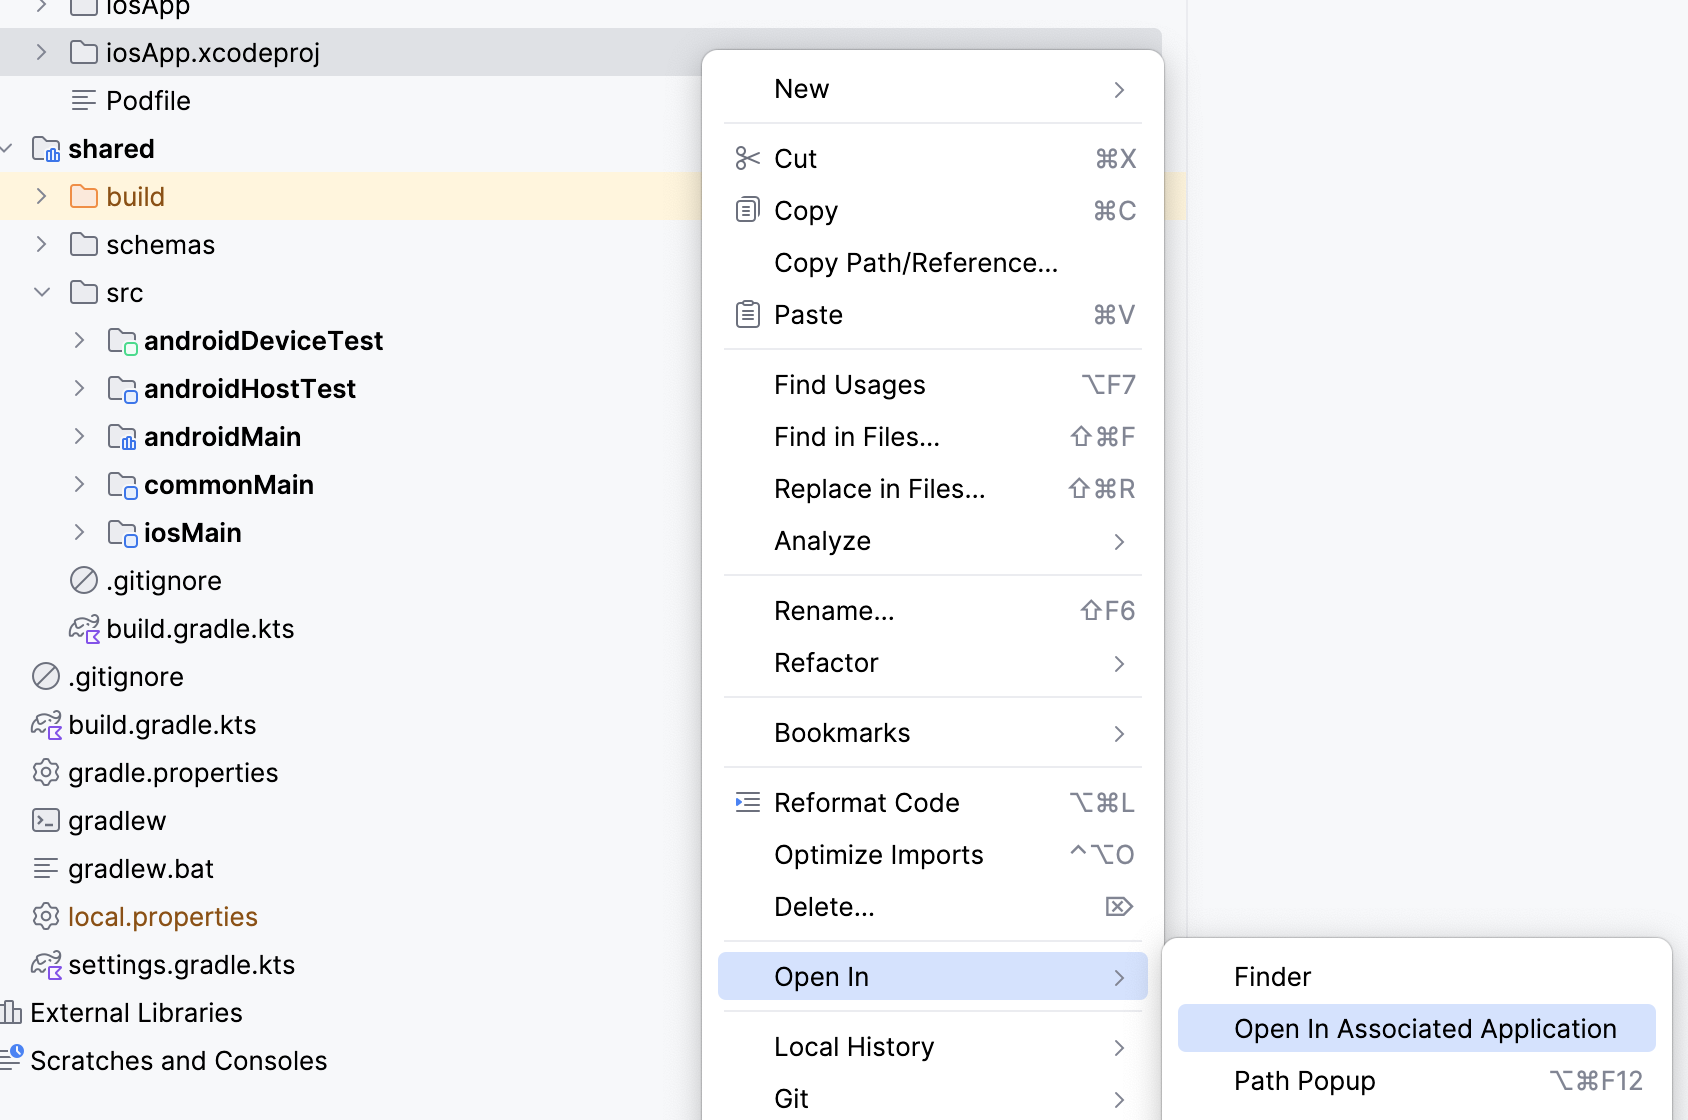1688x1120 pixels.
Task: Click the Reformat Code icon
Action: click(x=747, y=802)
